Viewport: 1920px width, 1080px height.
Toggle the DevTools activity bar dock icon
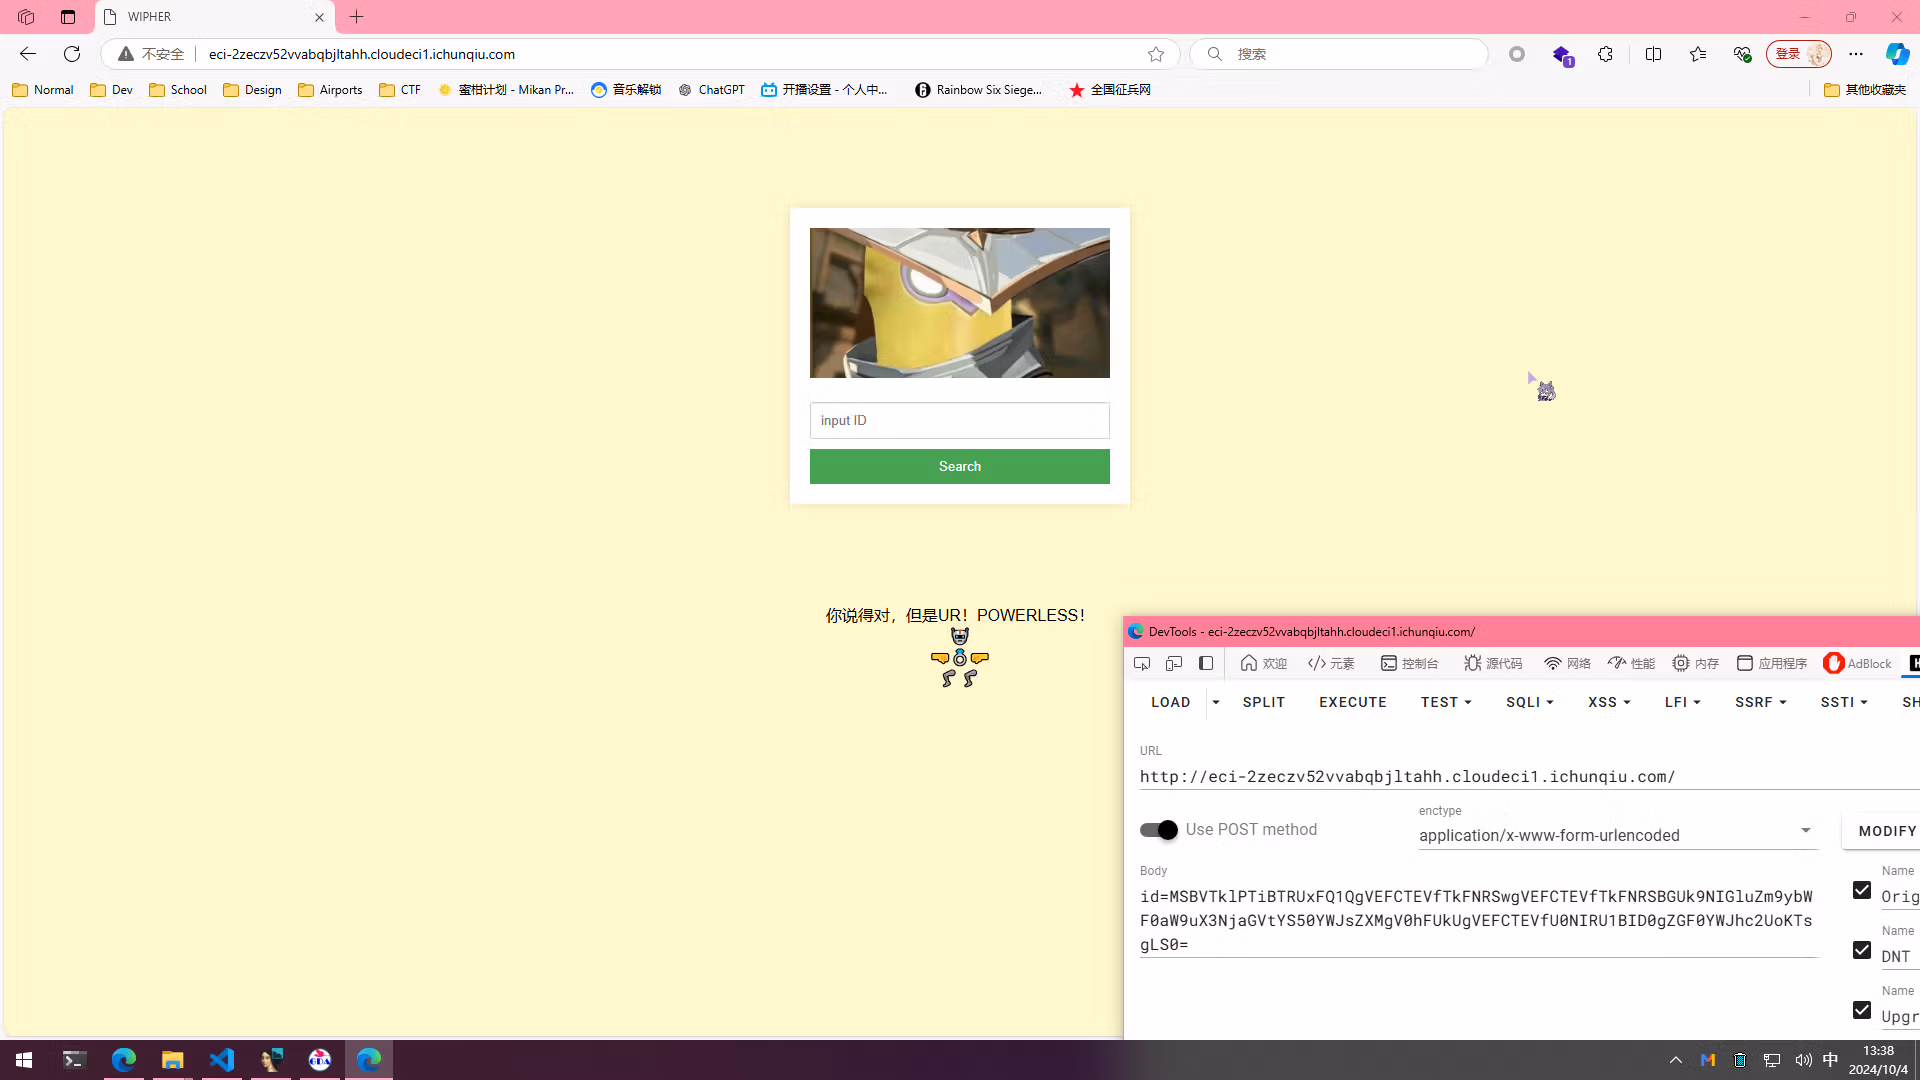(x=1206, y=663)
